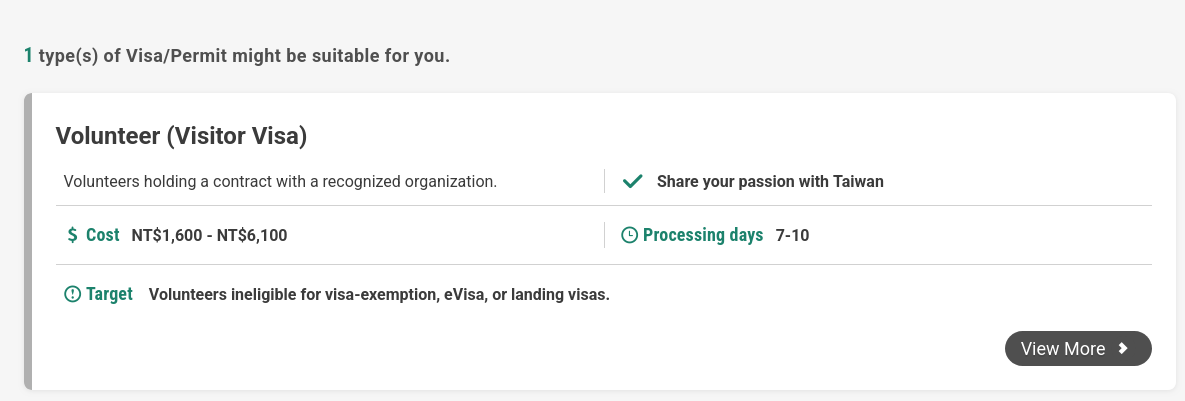Image resolution: width=1185 pixels, height=401 pixels.
Task: Click the arrow icon inside View More
Action: pos(1123,348)
